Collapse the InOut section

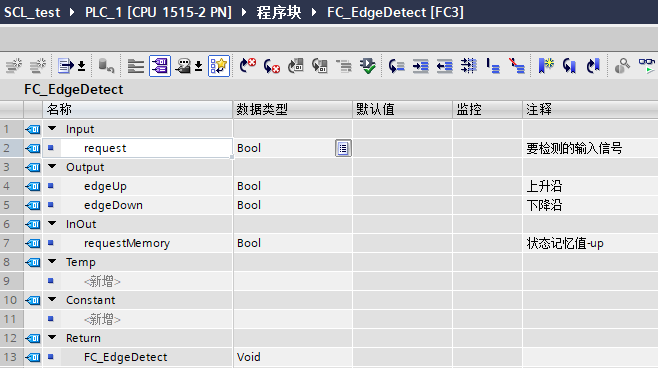[52, 224]
